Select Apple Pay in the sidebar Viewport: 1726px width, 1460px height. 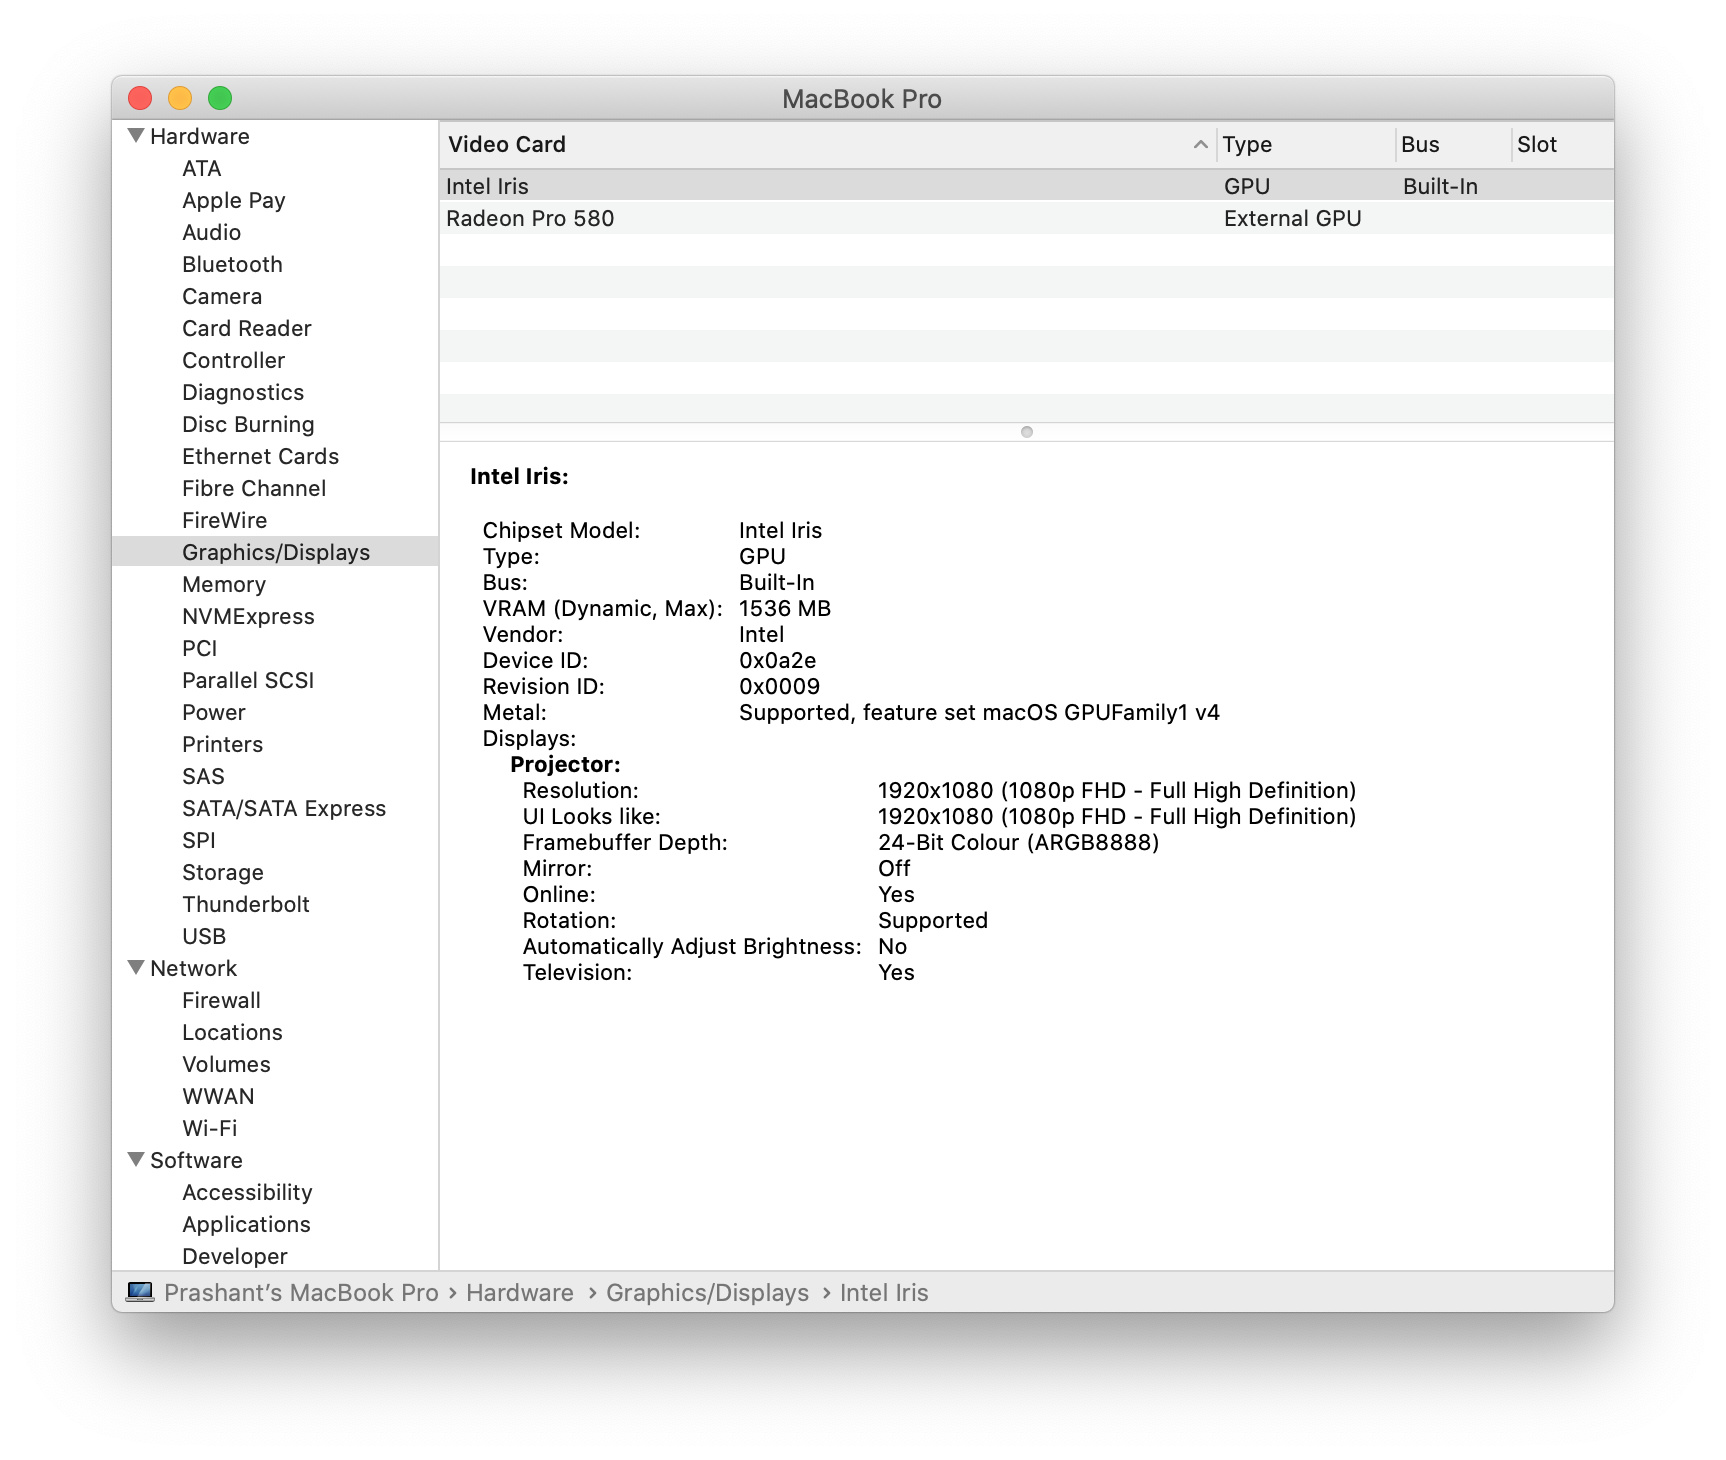(233, 200)
